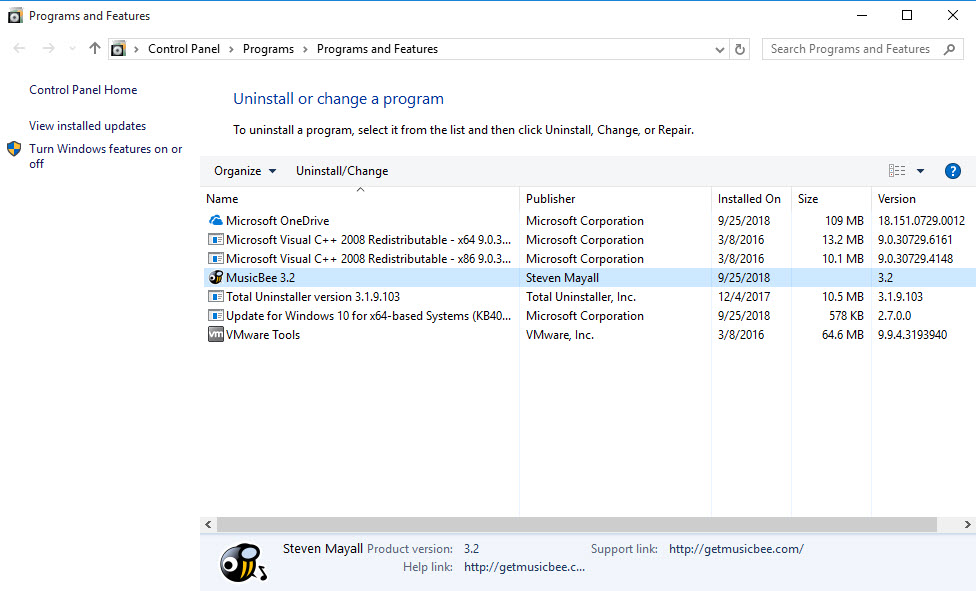Sort by the Name column header

tap(360, 199)
